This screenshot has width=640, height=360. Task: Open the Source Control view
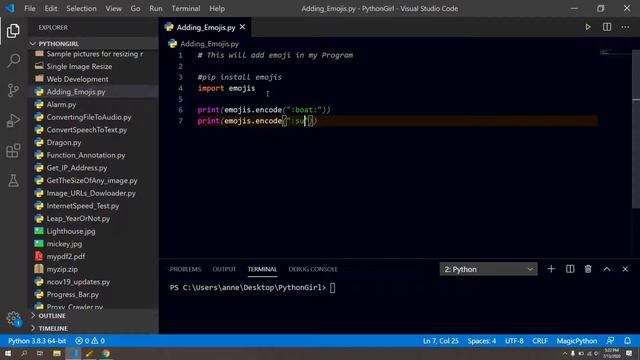[13, 90]
